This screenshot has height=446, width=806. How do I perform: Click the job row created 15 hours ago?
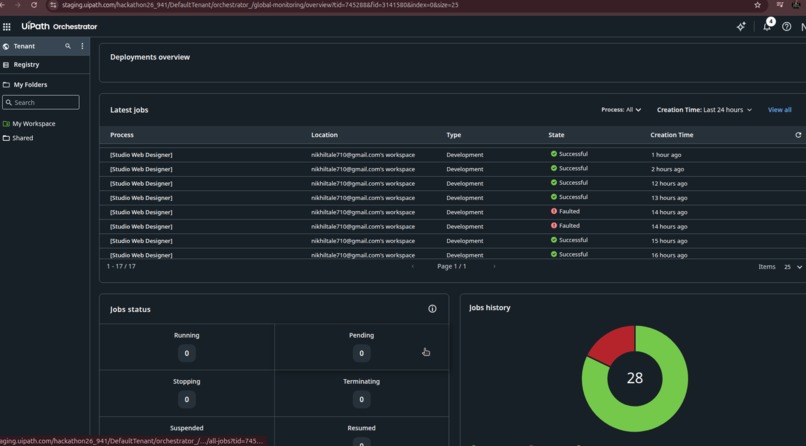point(452,241)
